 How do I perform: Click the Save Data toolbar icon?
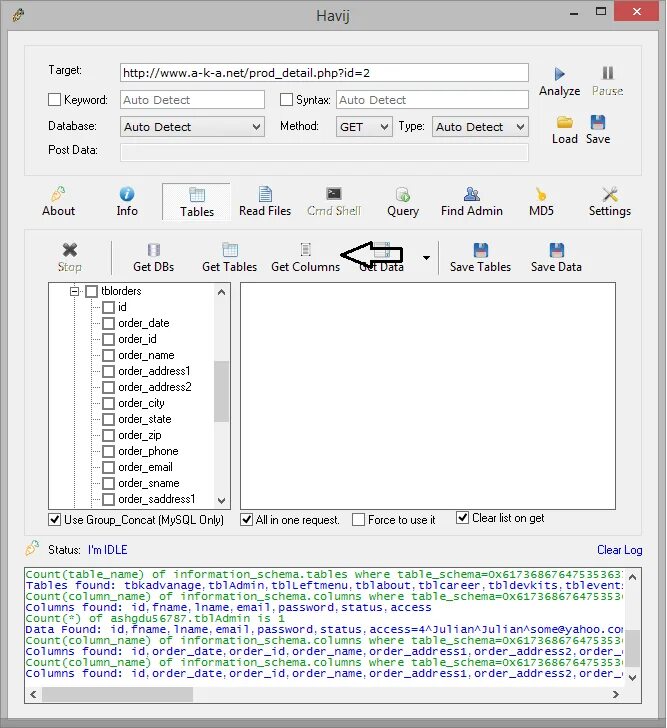click(557, 250)
